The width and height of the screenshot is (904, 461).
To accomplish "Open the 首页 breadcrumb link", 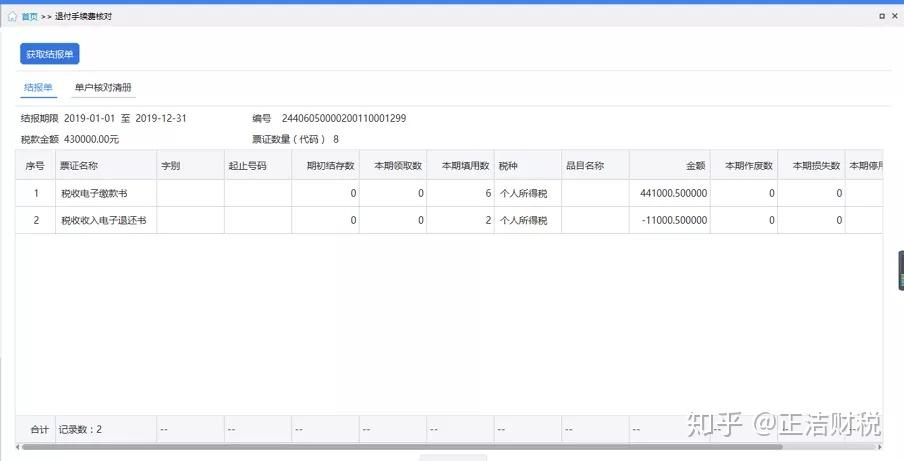I will coord(30,17).
